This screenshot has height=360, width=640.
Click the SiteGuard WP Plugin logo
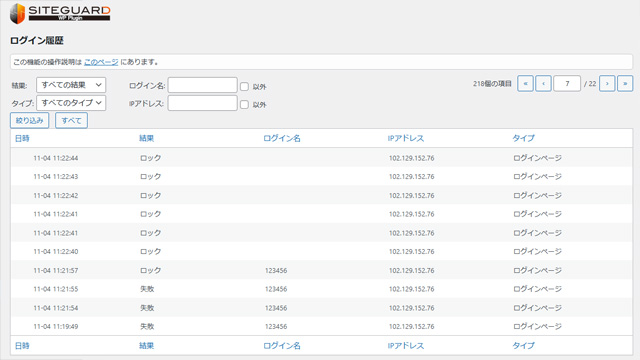click(60, 13)
